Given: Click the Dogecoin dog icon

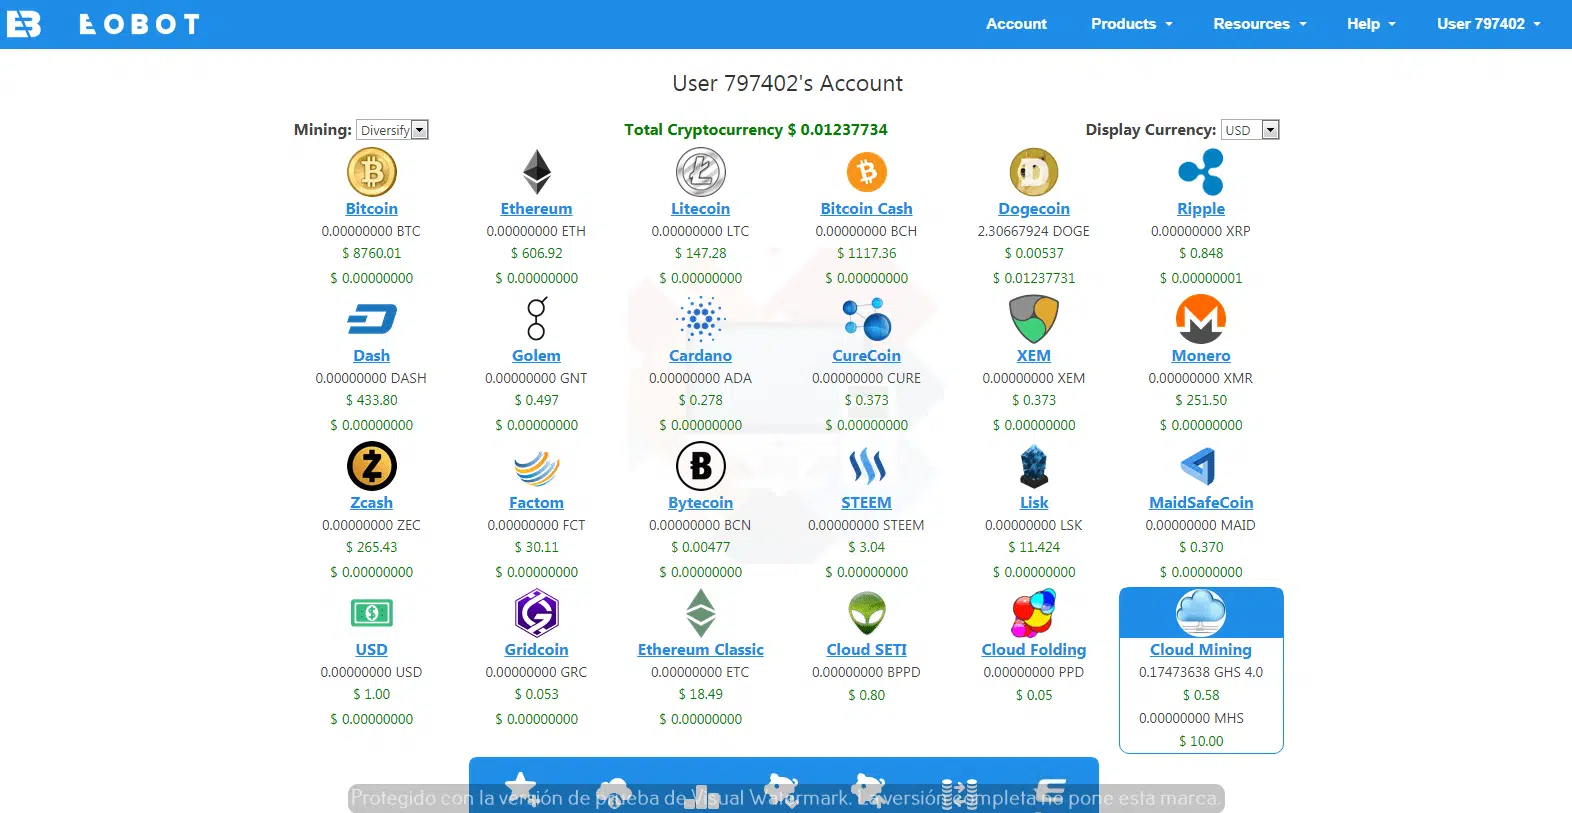Looking at the screenshot, I should pyautogui.click(x=1034, y=172).
